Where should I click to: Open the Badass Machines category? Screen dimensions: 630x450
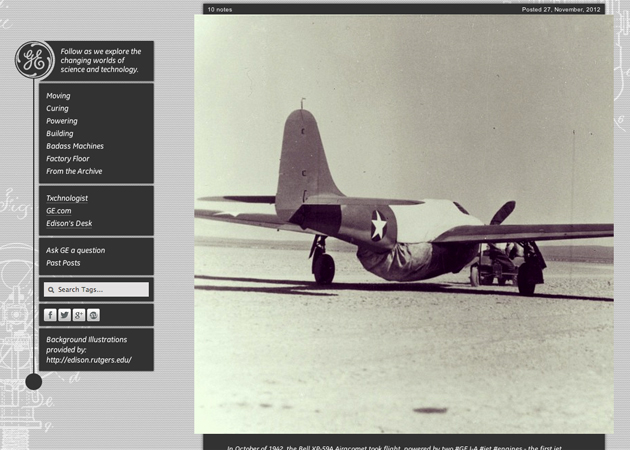(x=74, y=146)
